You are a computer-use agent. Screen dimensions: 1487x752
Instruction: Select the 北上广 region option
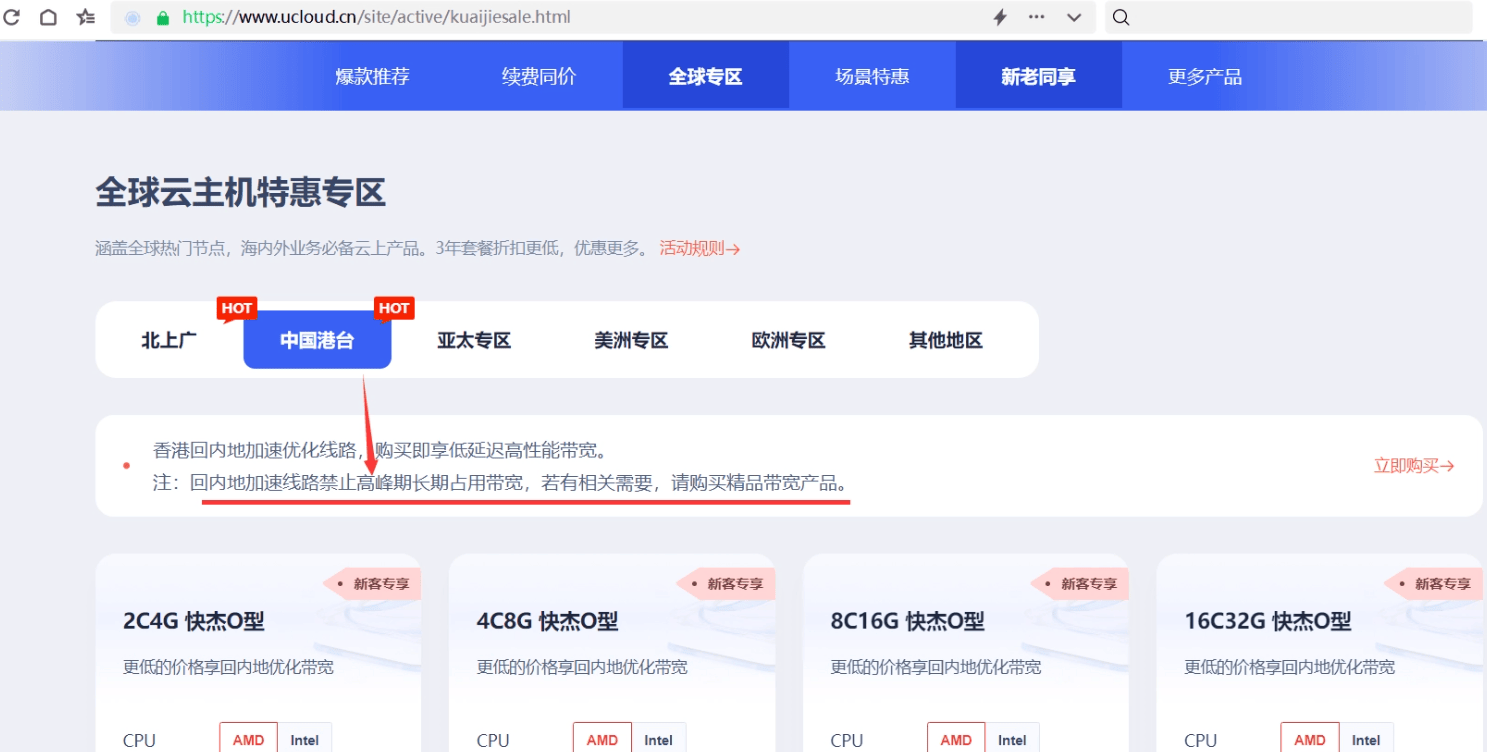(168, 340)
